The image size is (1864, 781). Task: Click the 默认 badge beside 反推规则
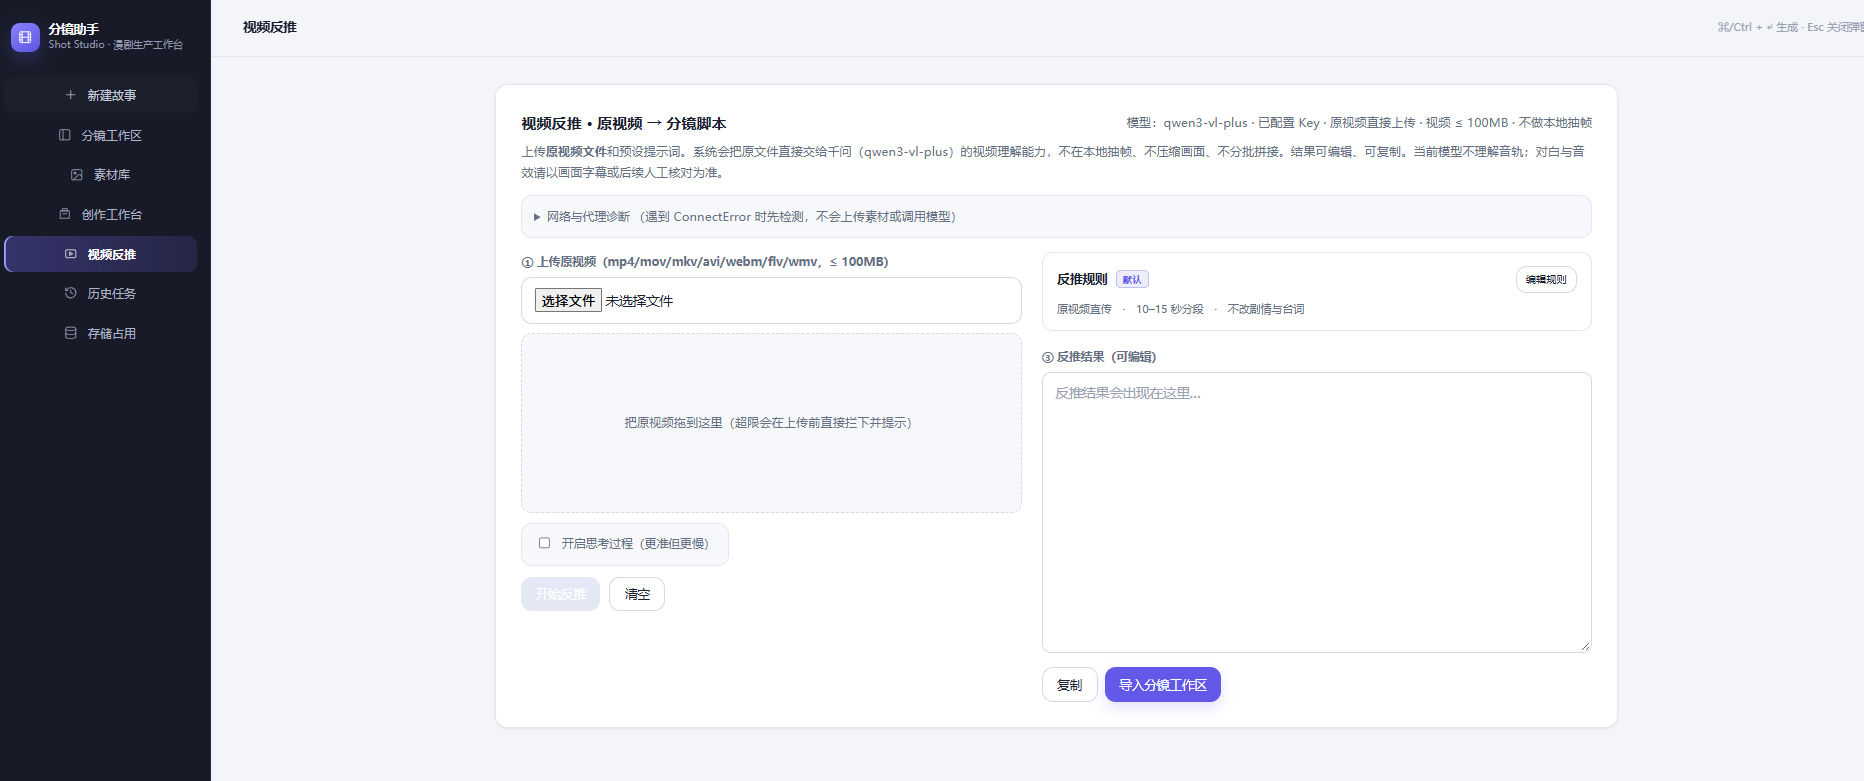1132,280
